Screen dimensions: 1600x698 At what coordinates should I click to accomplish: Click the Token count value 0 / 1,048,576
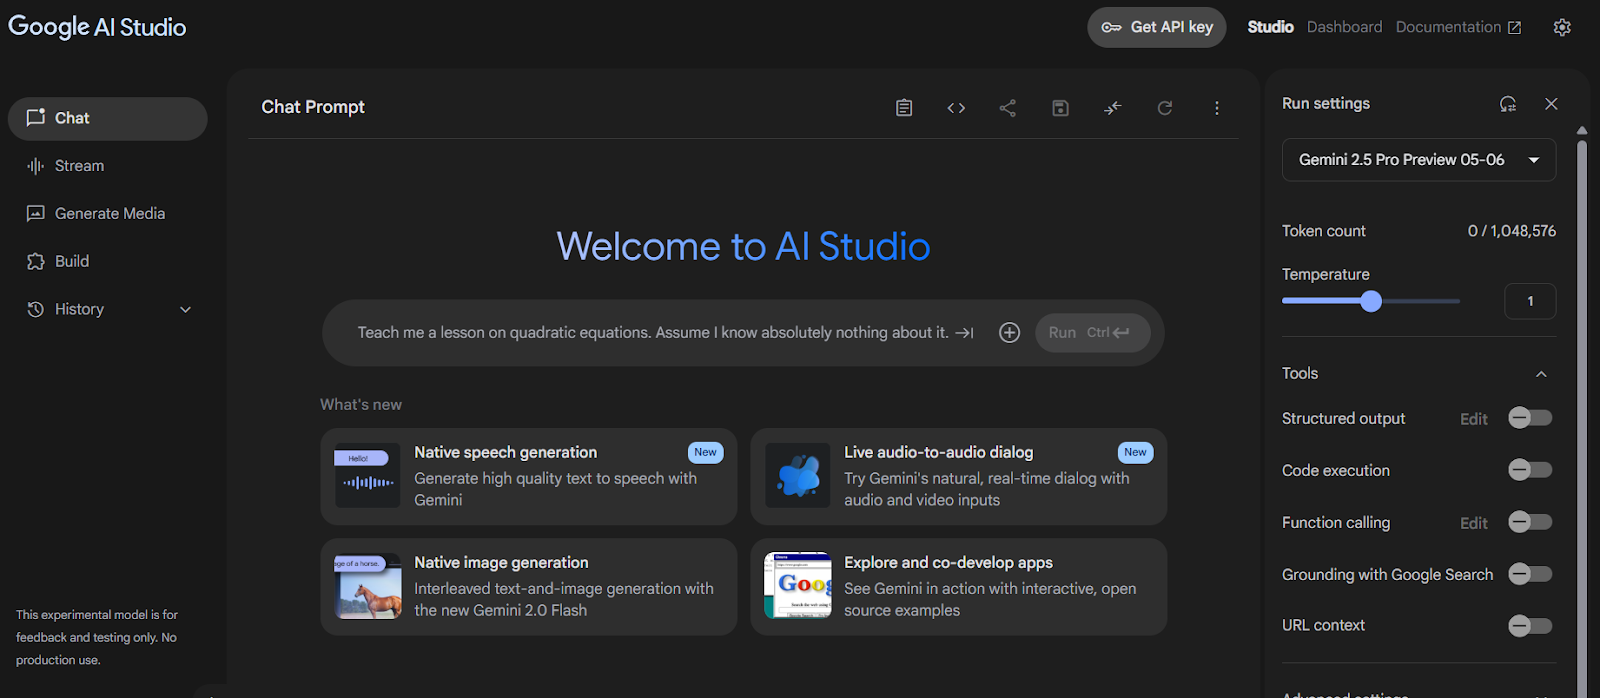pos(1512,231)
